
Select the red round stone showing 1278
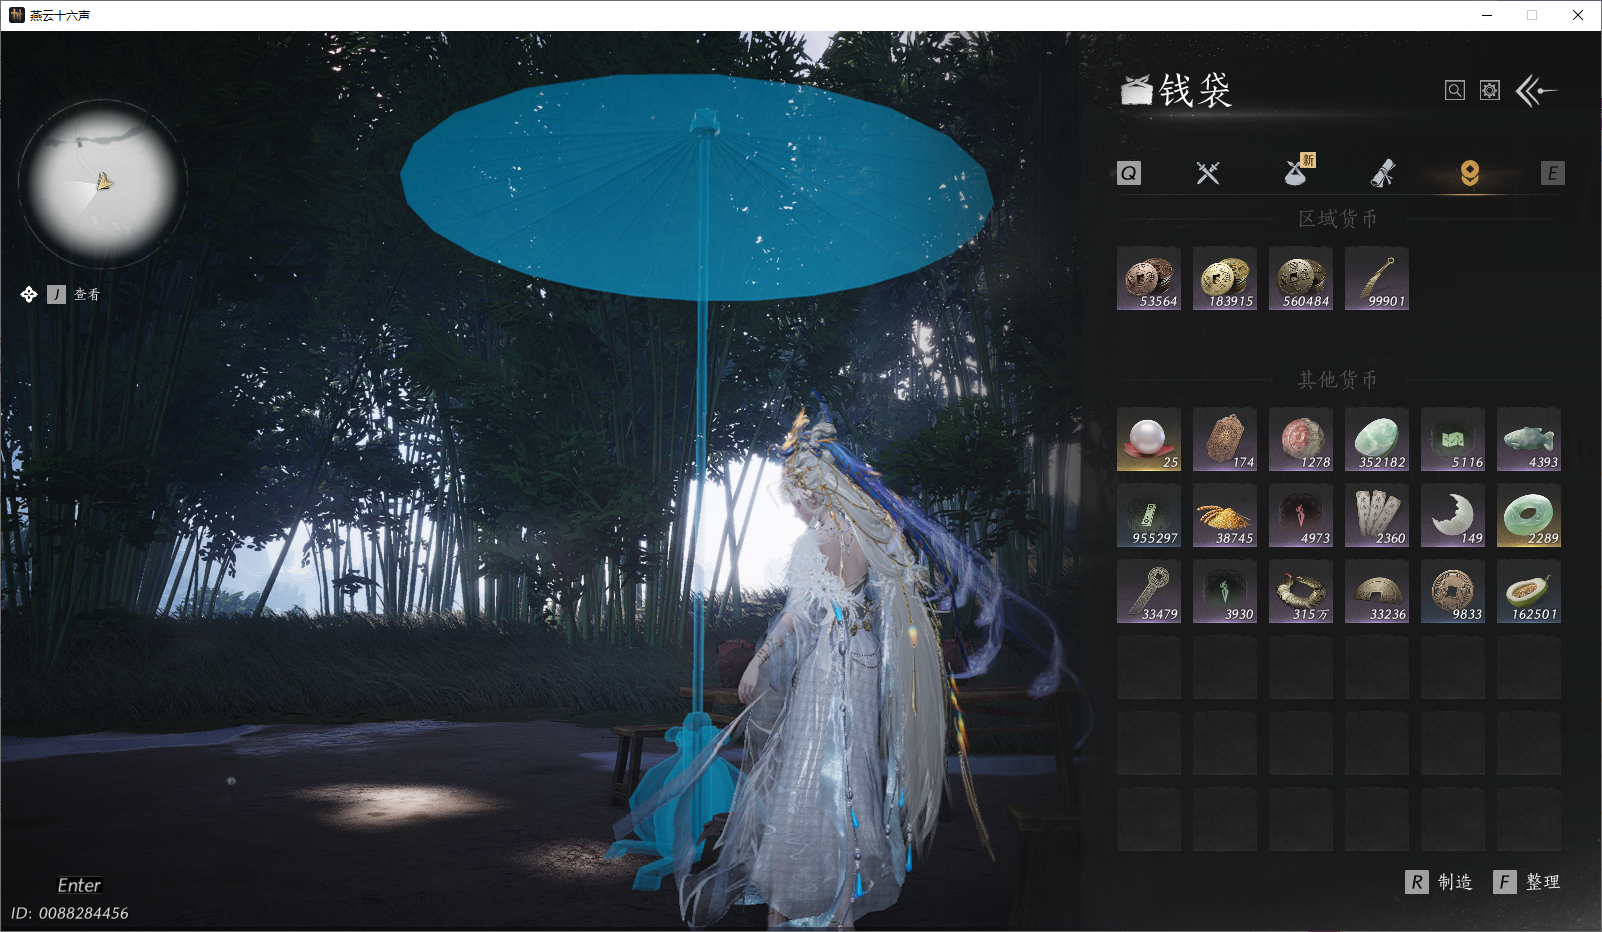point(1301,440)
